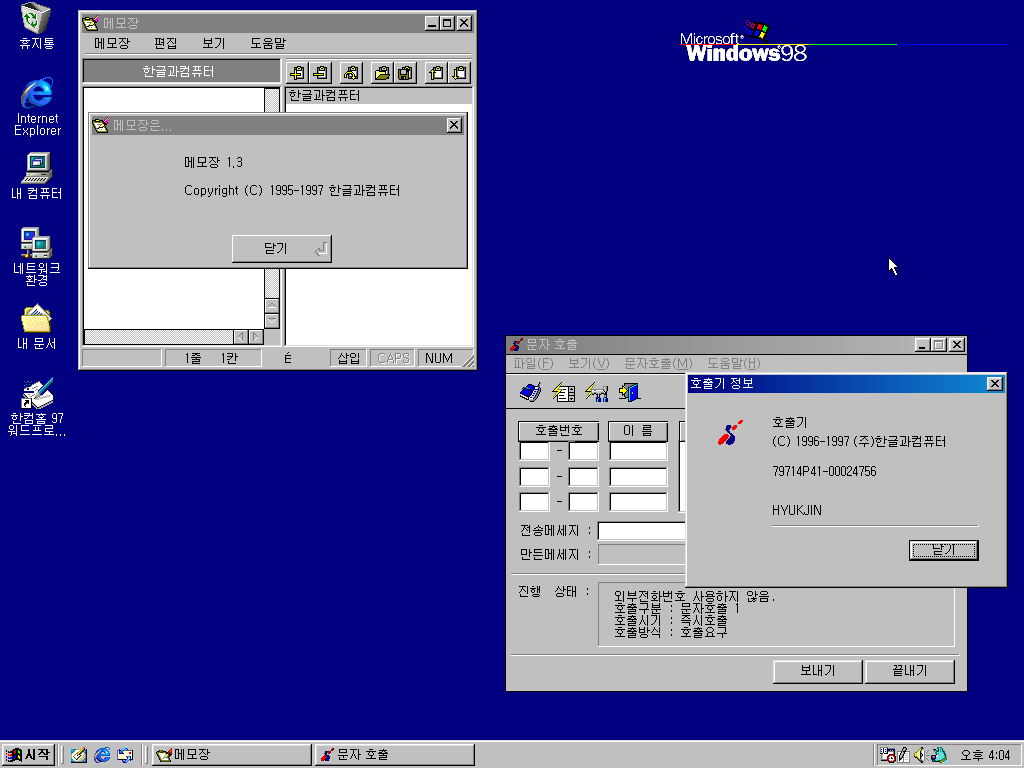This screenshot has width=1024, height=768.
Task: Click the lightning bolt hammer settings icon
Action: click(596, 392)
